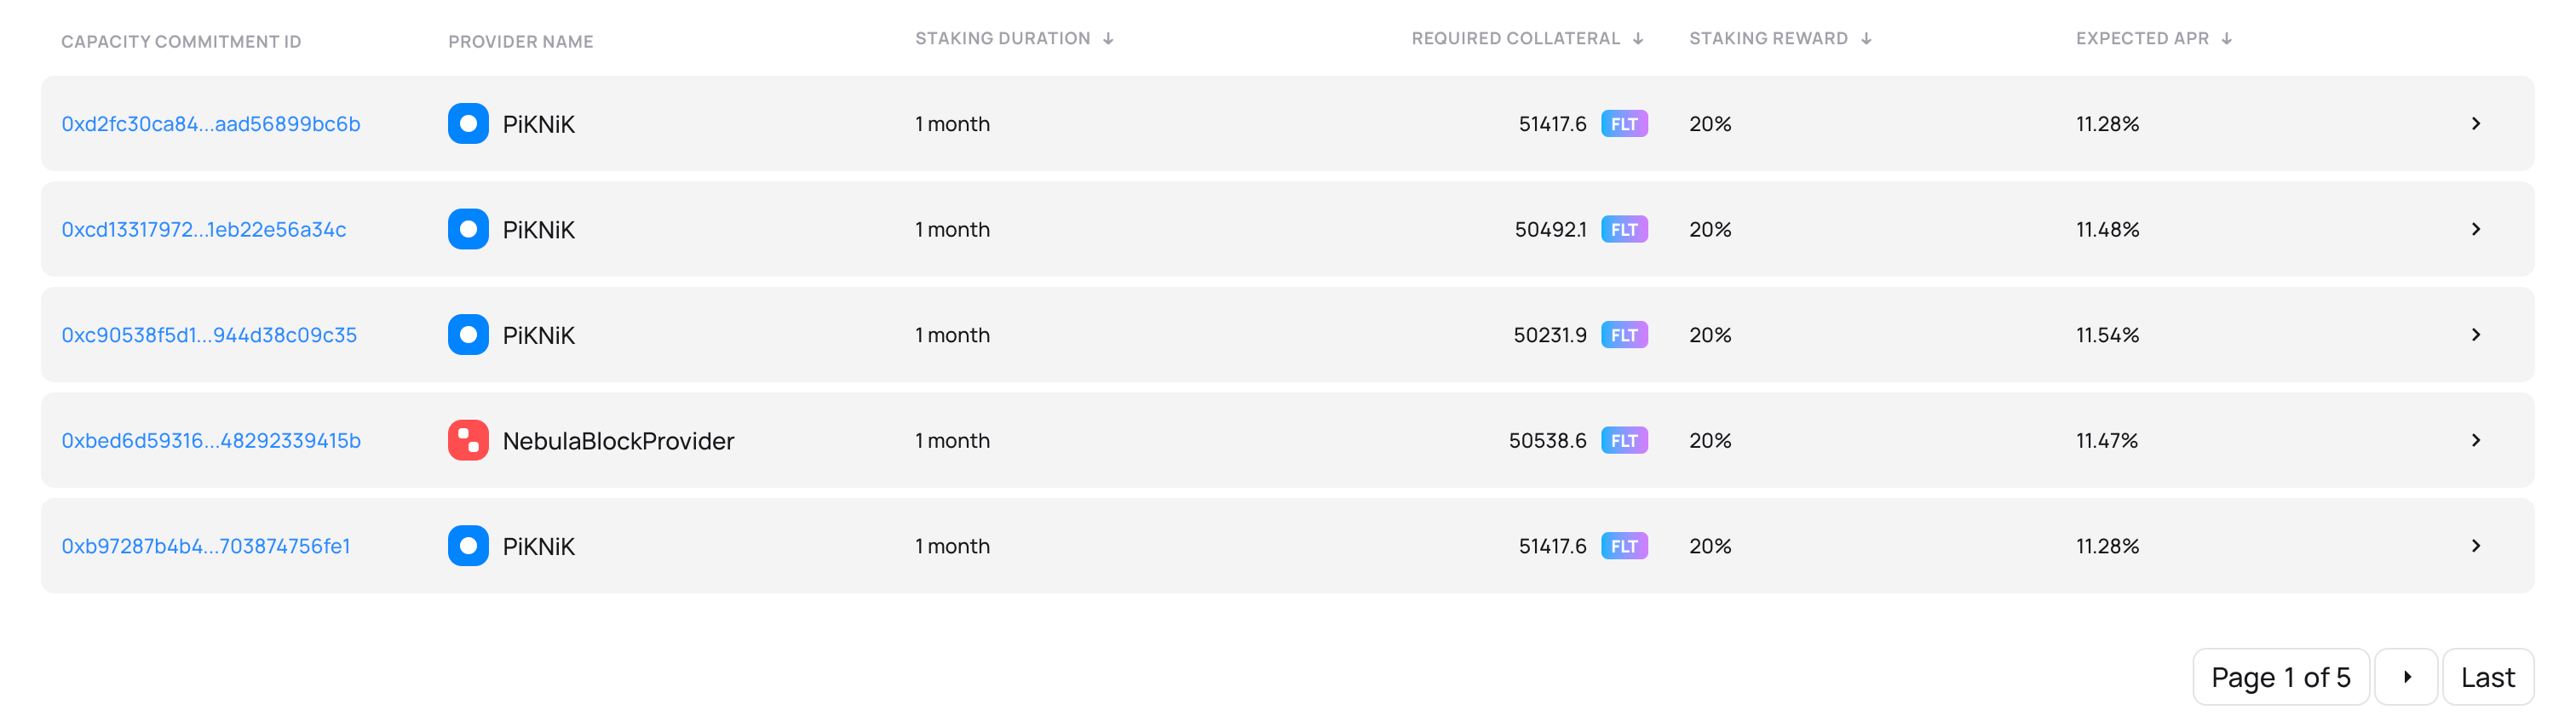Open details chevron for 11.54% APR row
The height and width of the screenshot is (727, 2576).
click(x=2476, y=335)
